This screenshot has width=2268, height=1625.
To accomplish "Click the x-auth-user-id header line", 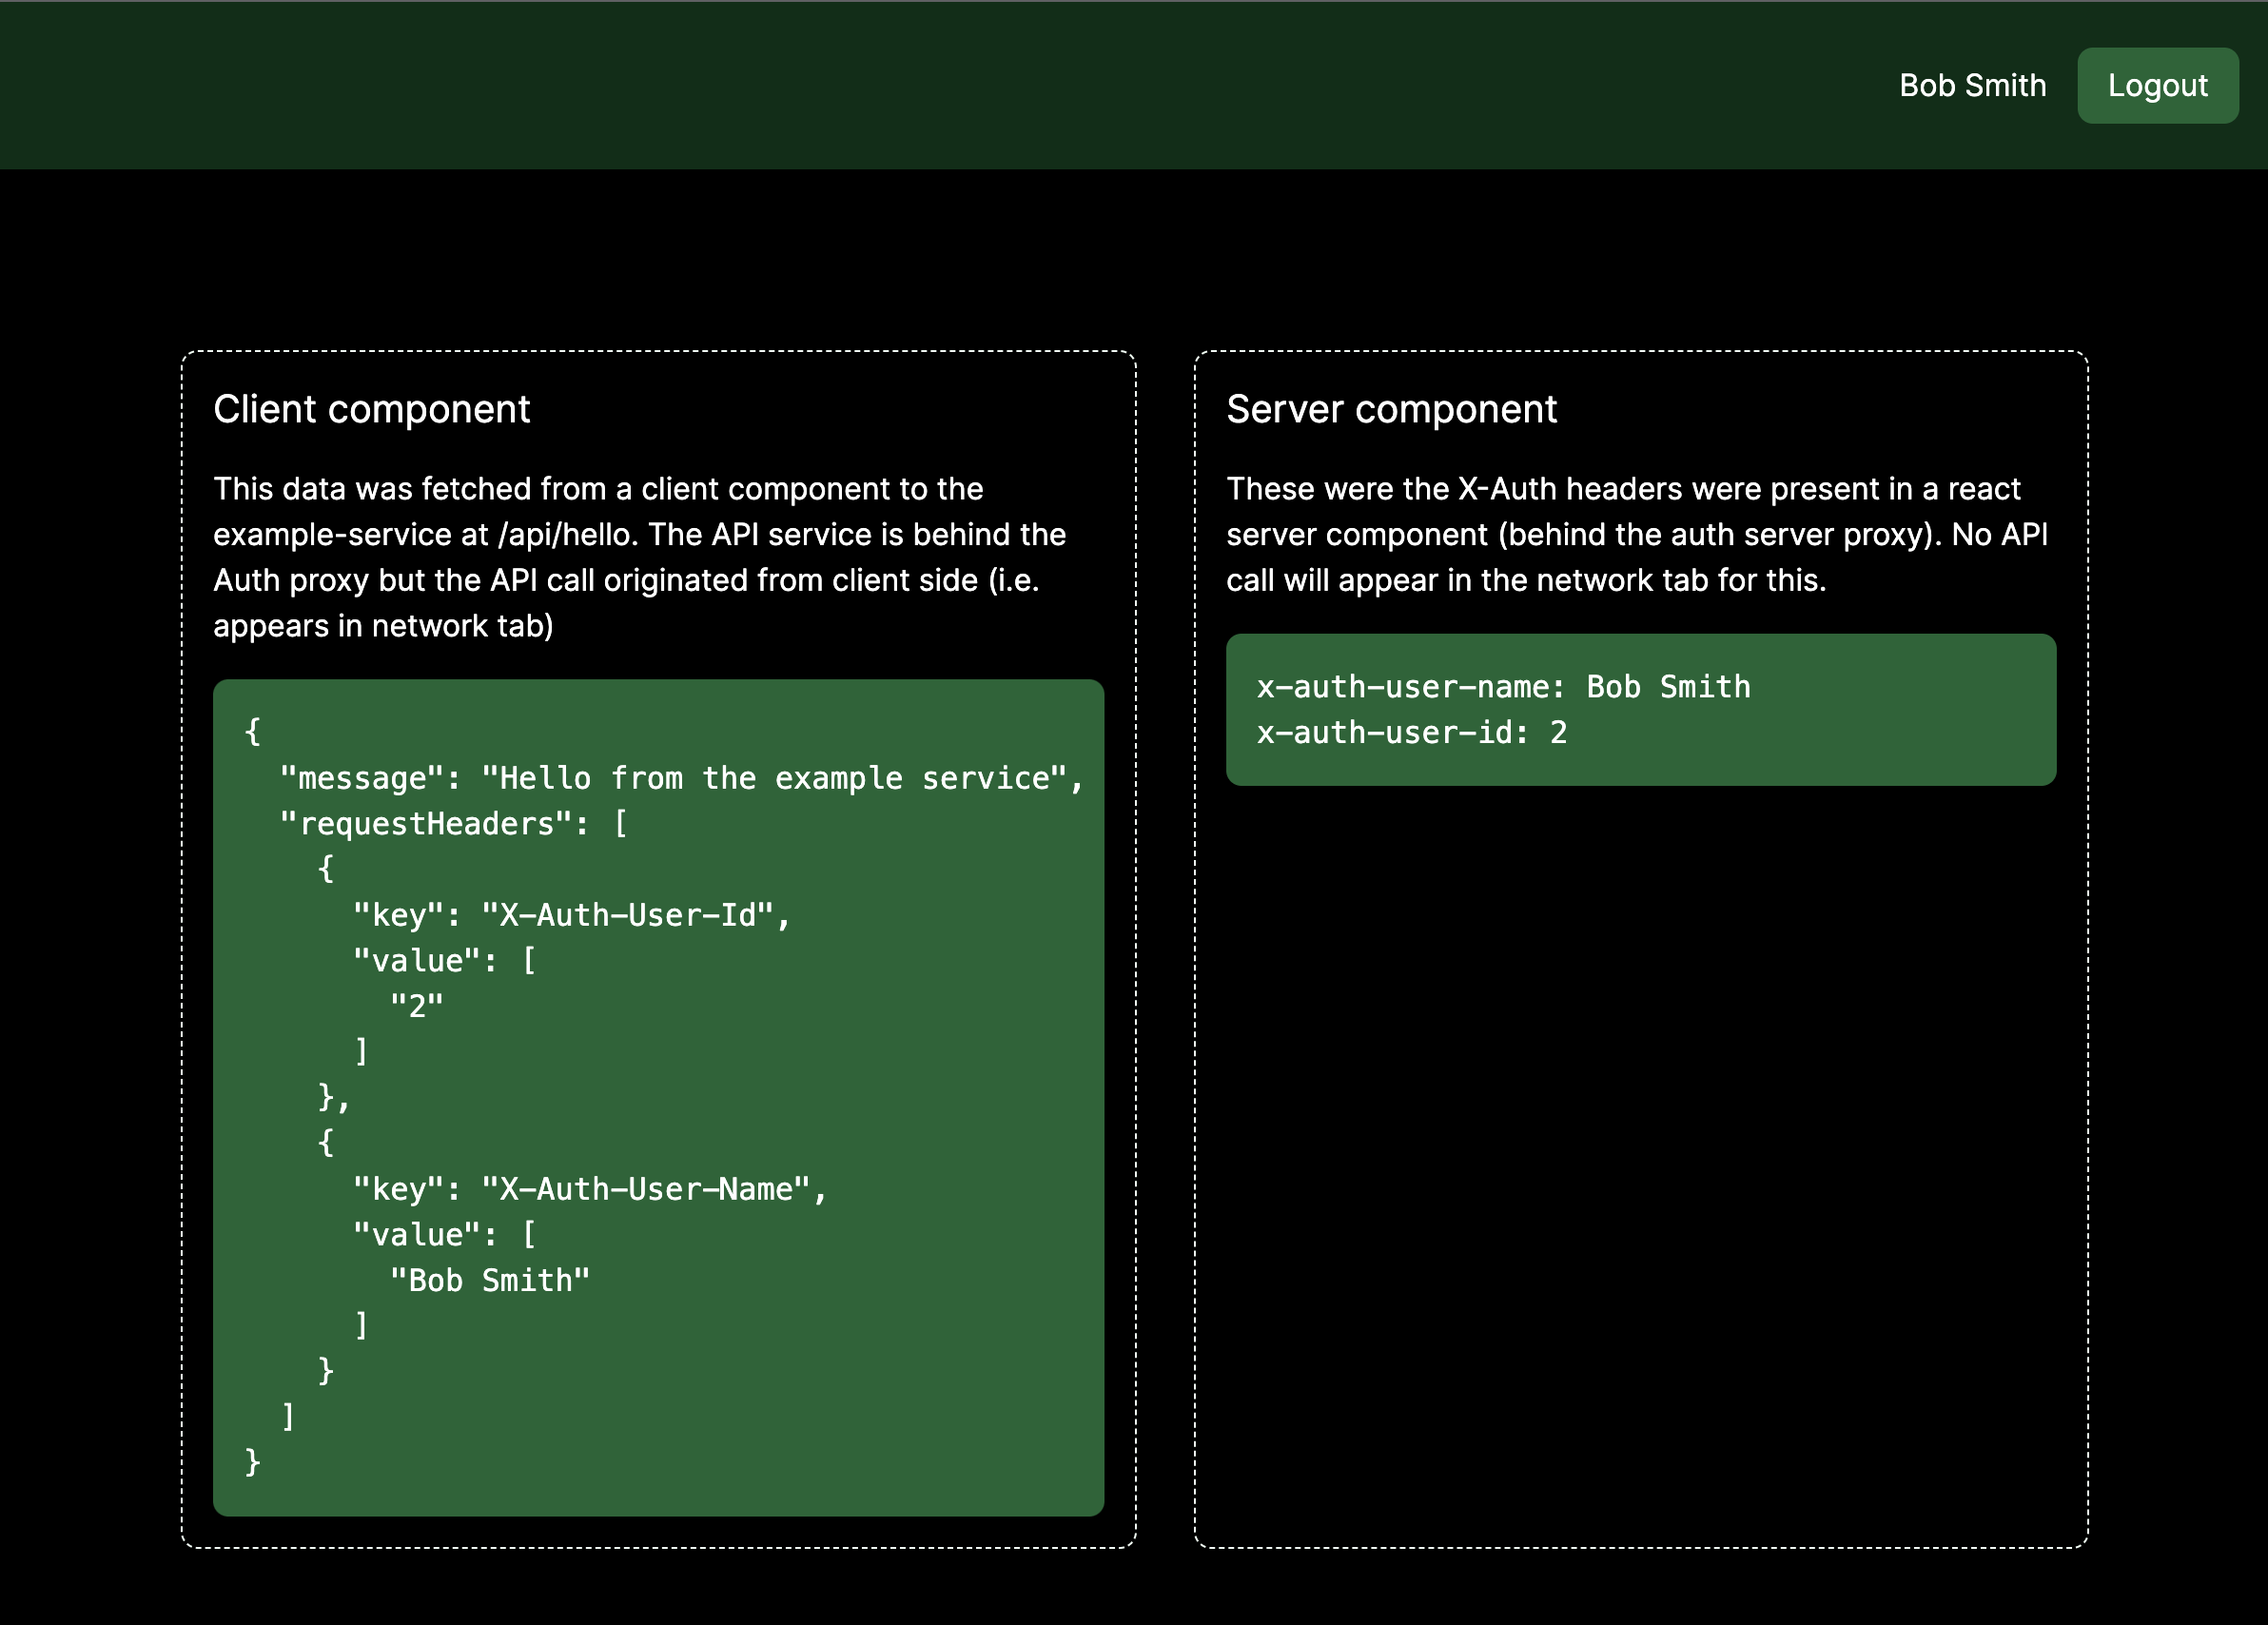I will [x=1411, y=733].
